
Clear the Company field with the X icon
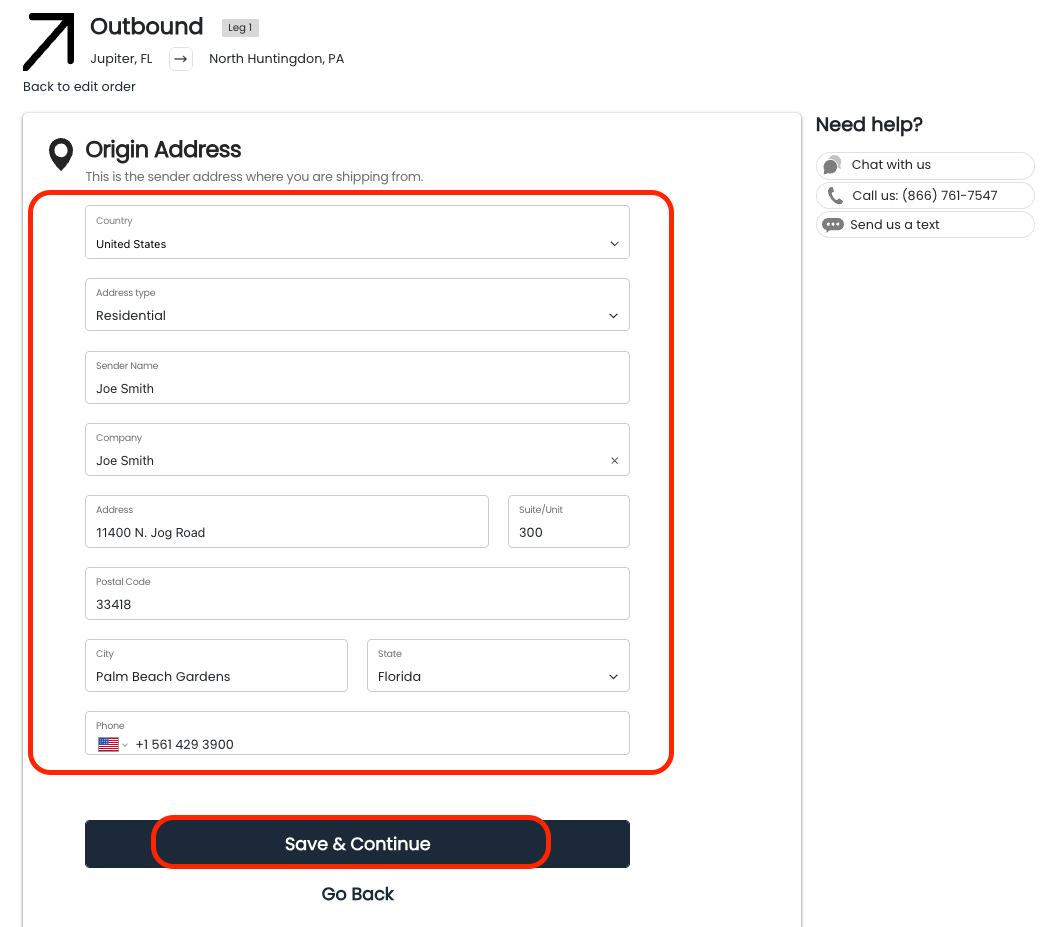click(x=614, y=460)
